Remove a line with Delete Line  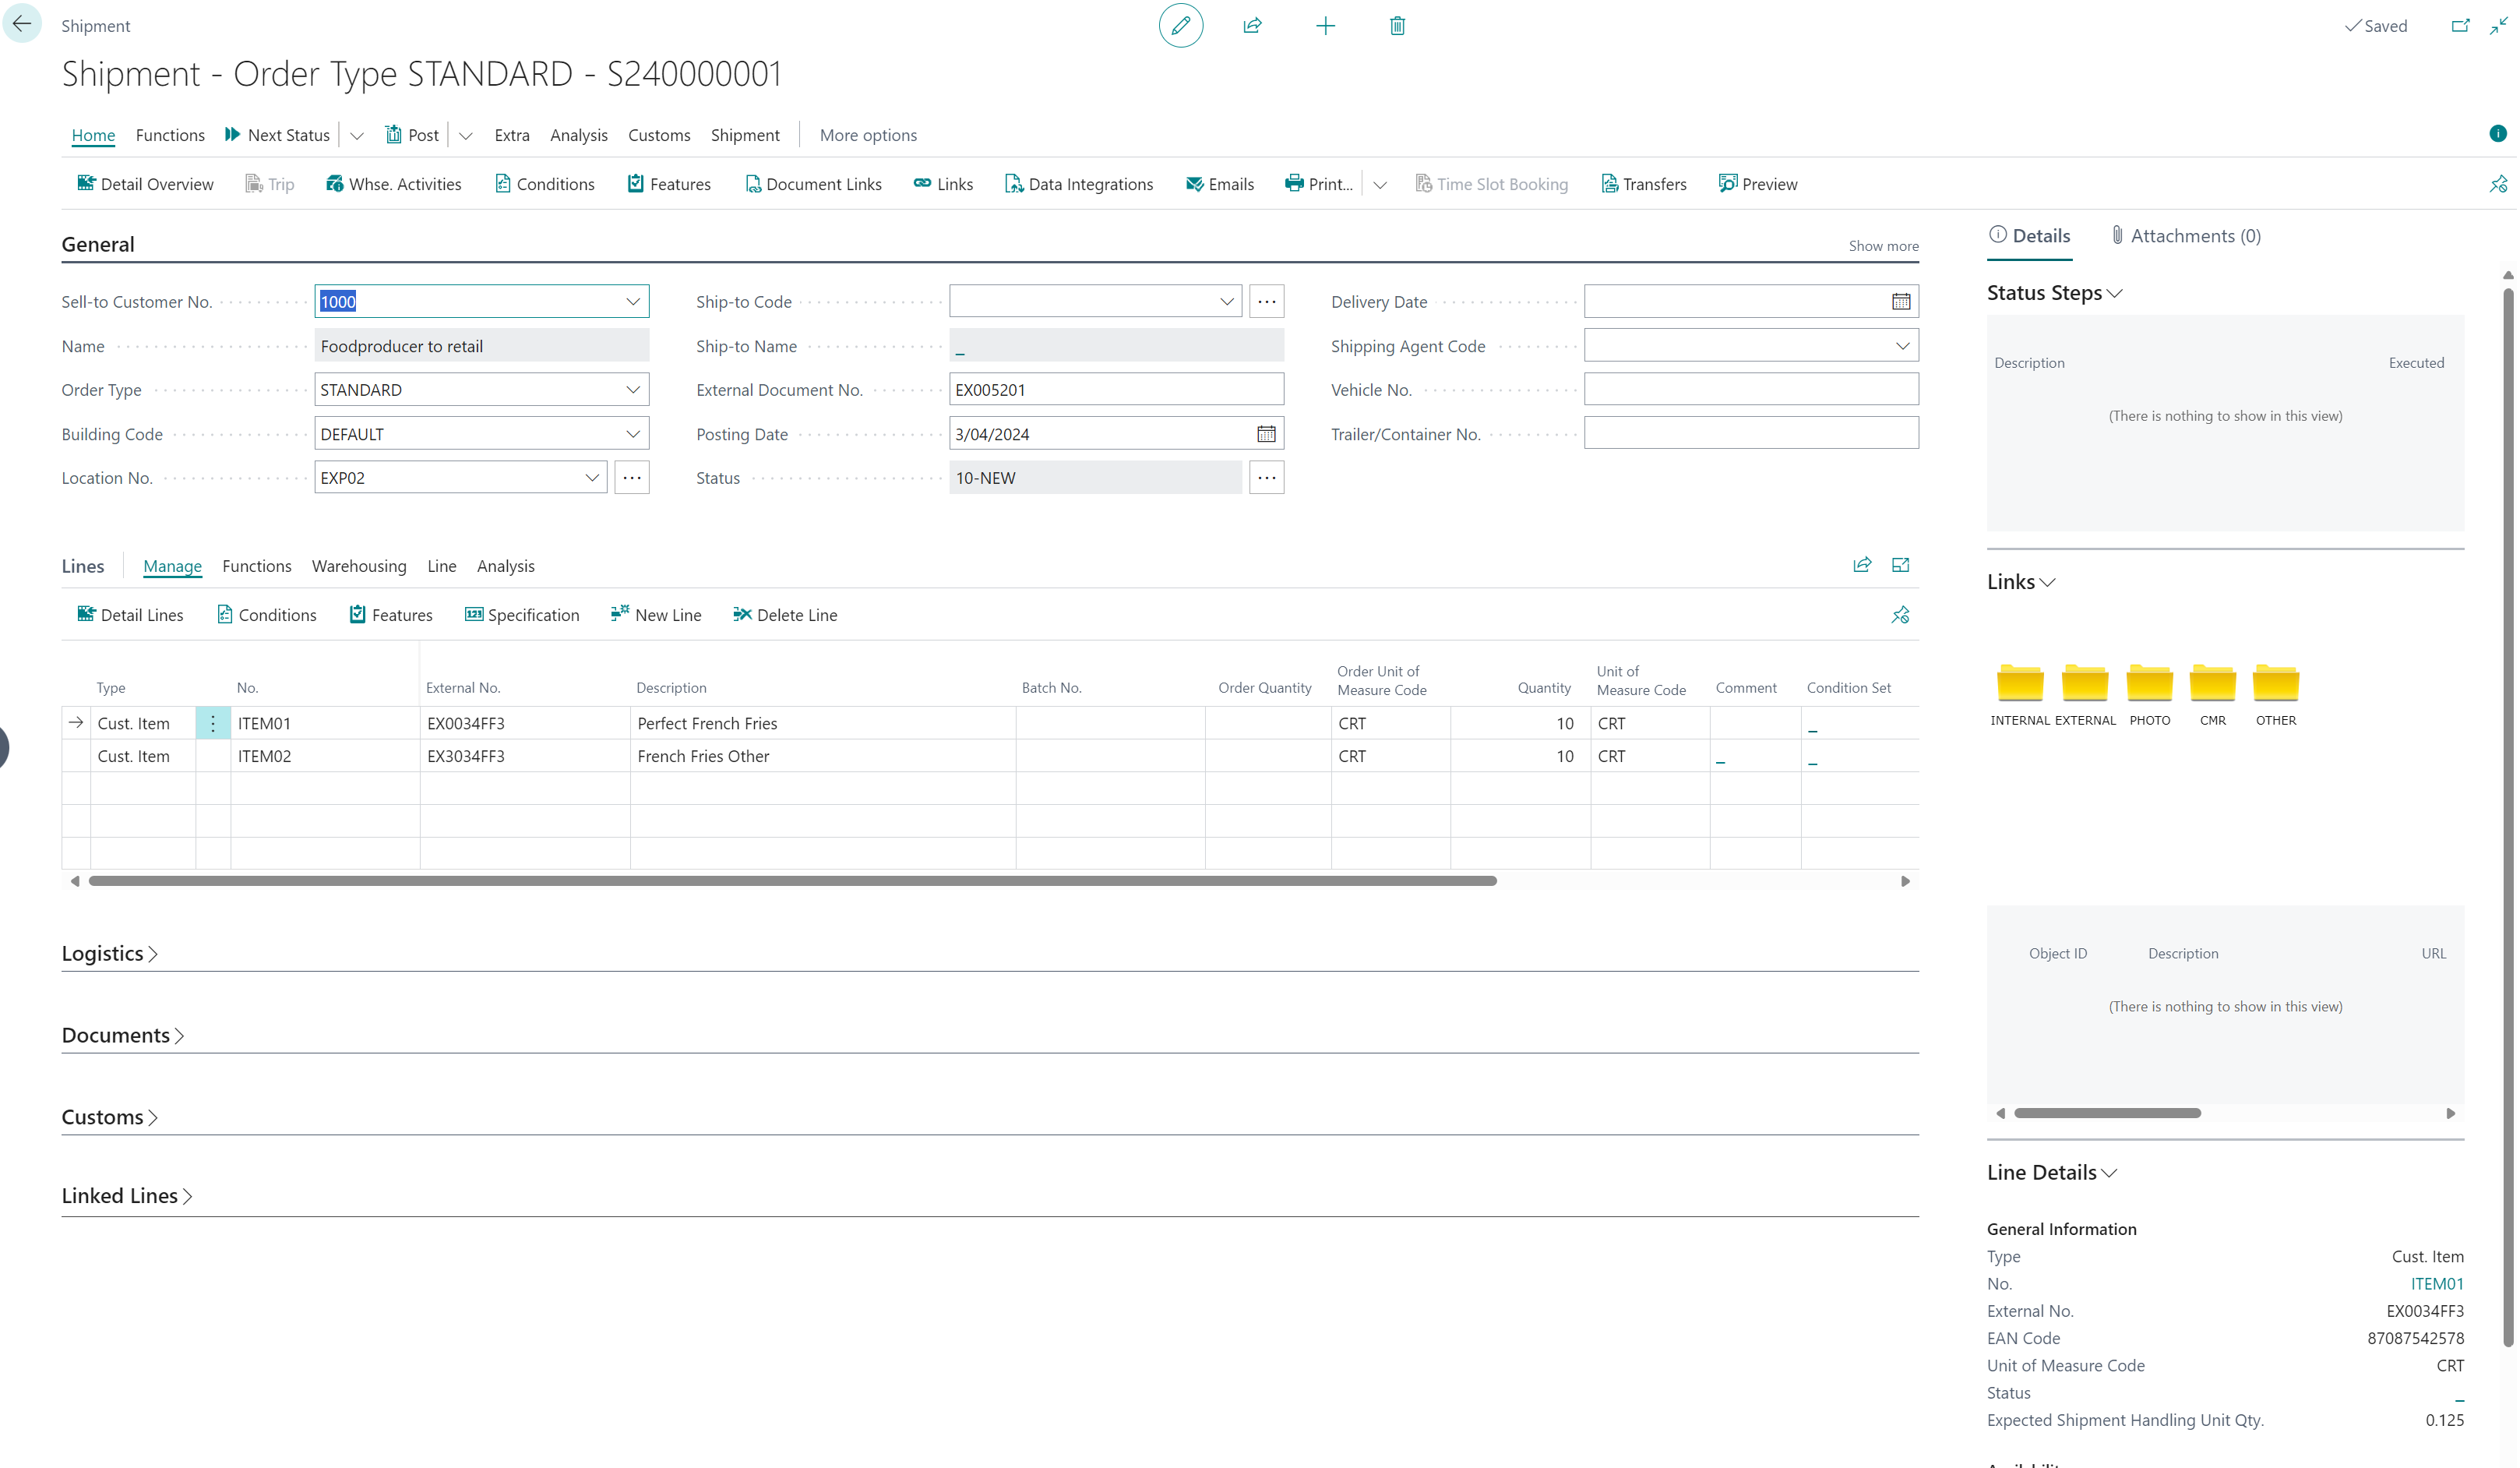784,614
